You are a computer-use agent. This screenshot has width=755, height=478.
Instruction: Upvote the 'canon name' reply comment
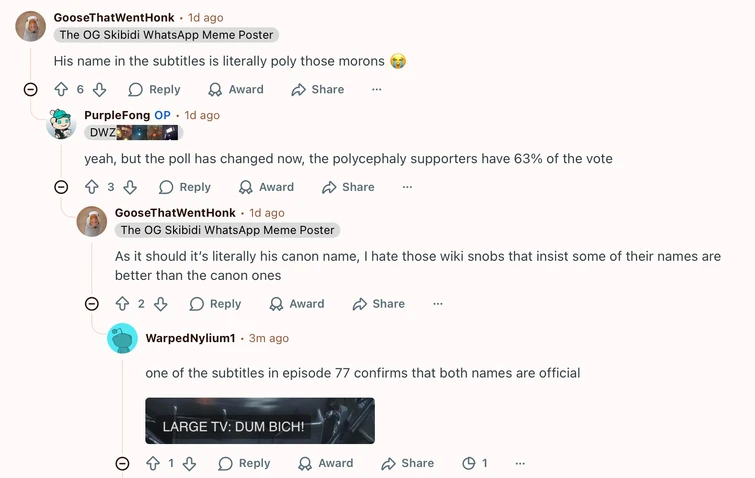tap(123, 304)
